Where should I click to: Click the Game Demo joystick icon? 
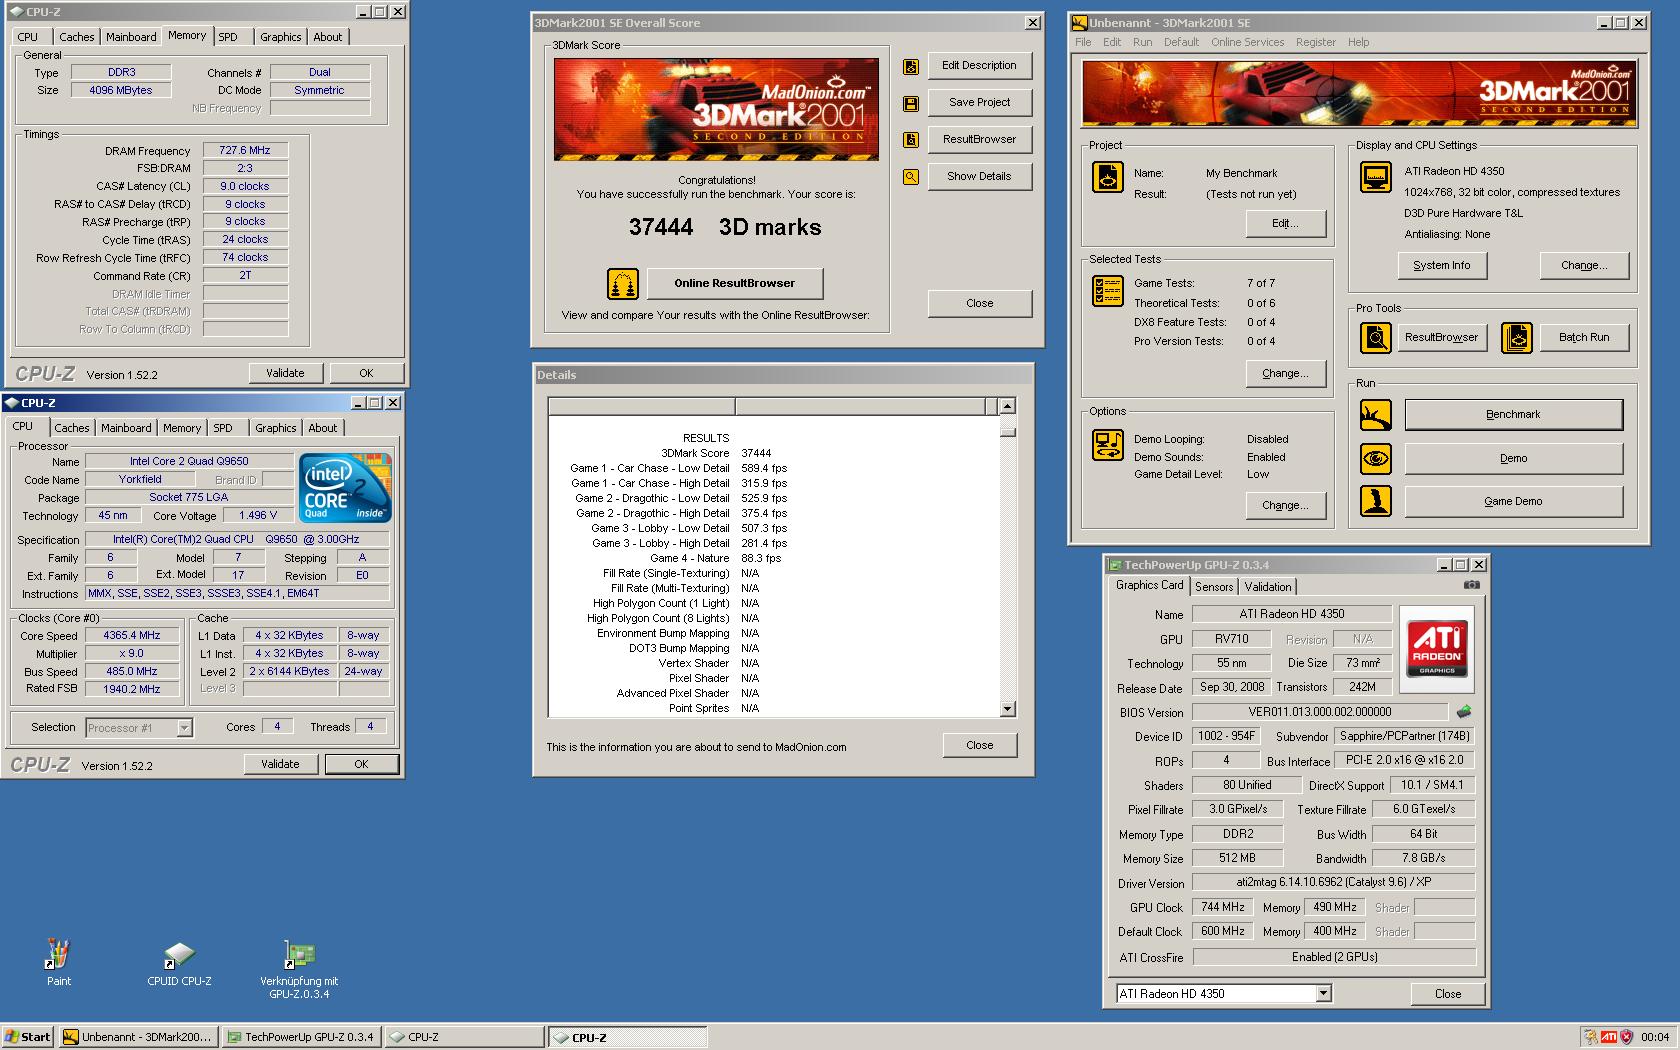pos(1376,501)
